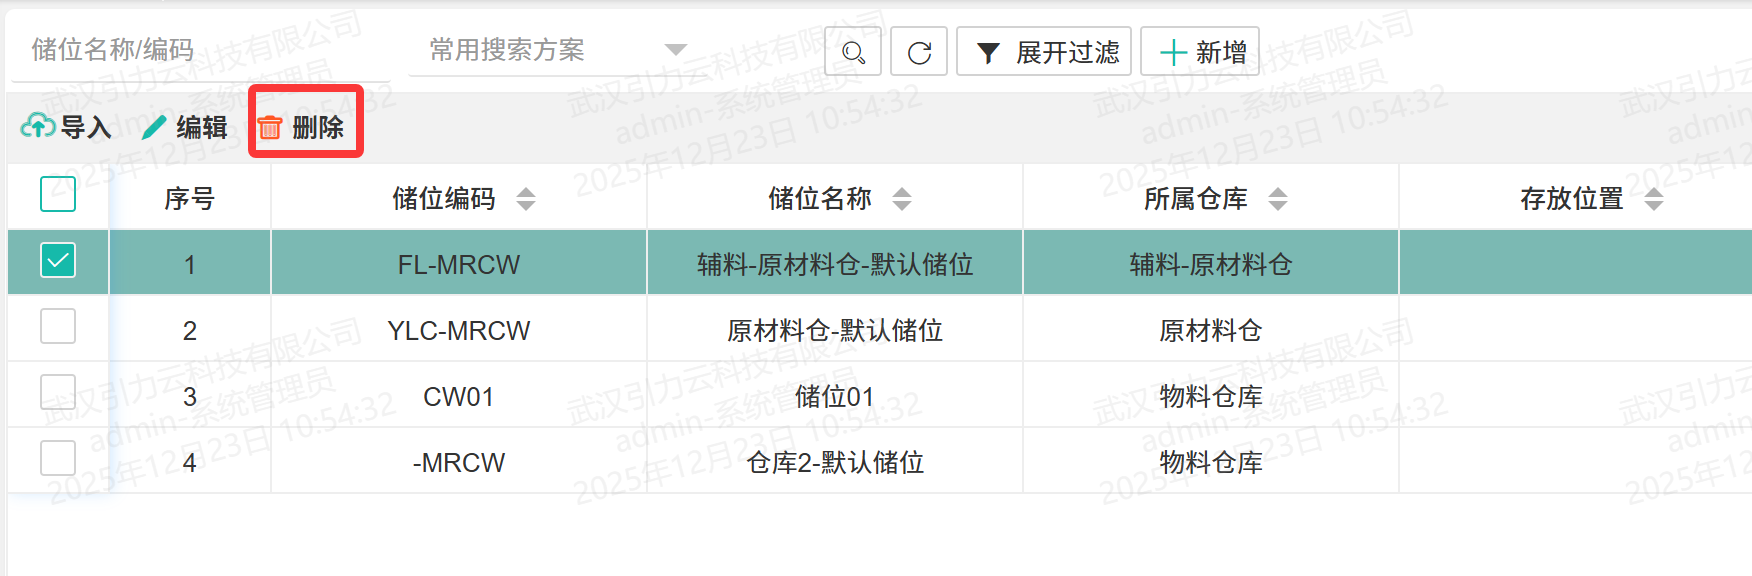Select the 仓库2-默认储位 cell in row 4
Viewport: 1752px width, 576px height.
tap(835, 462)
